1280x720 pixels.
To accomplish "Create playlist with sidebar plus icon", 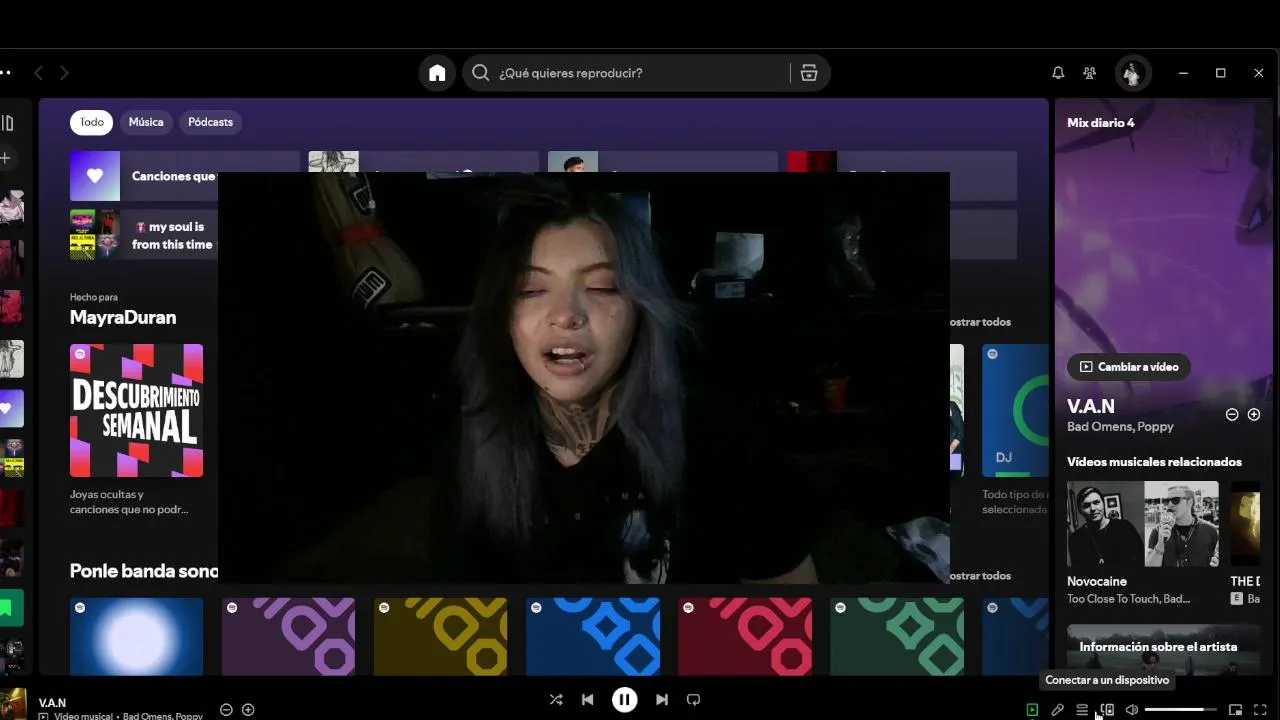I will point(6,158).
